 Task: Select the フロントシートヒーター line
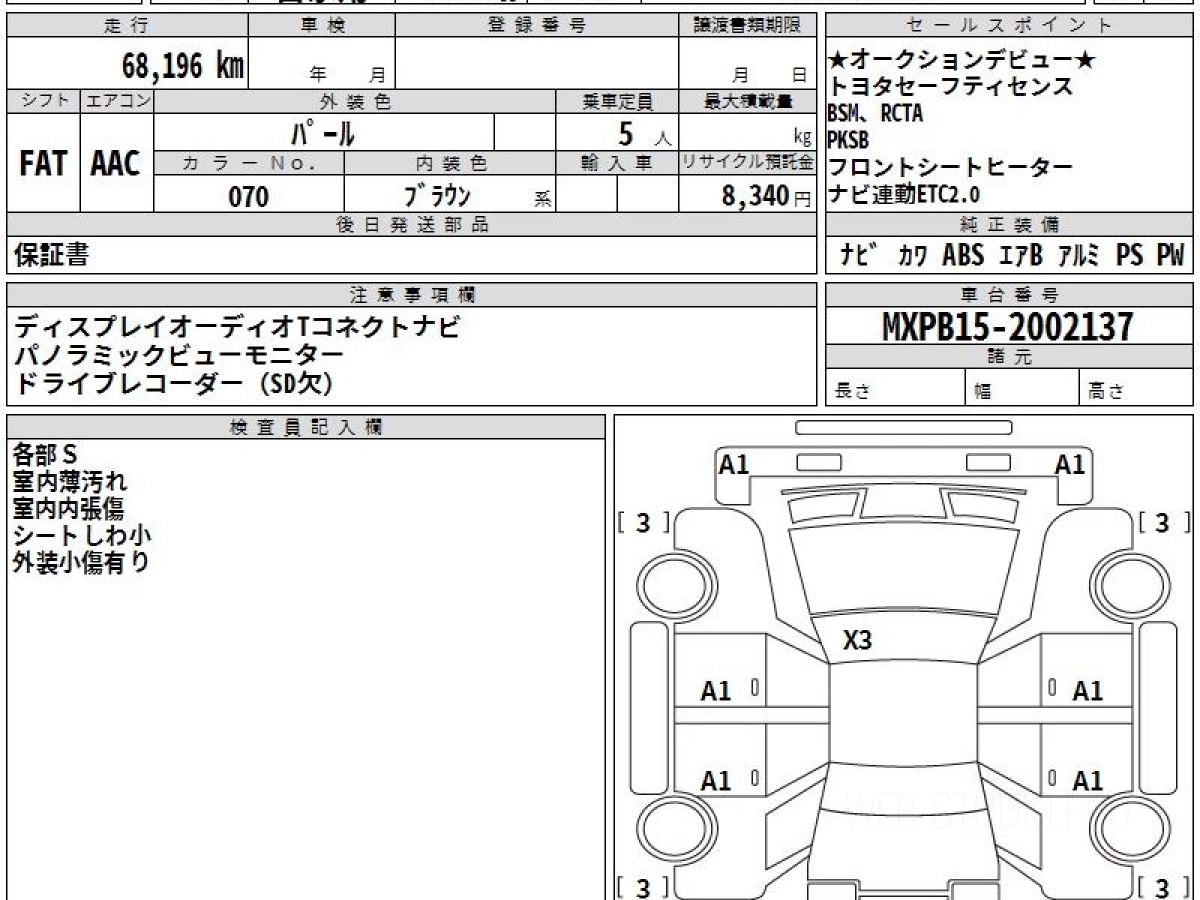click(951, 167)
